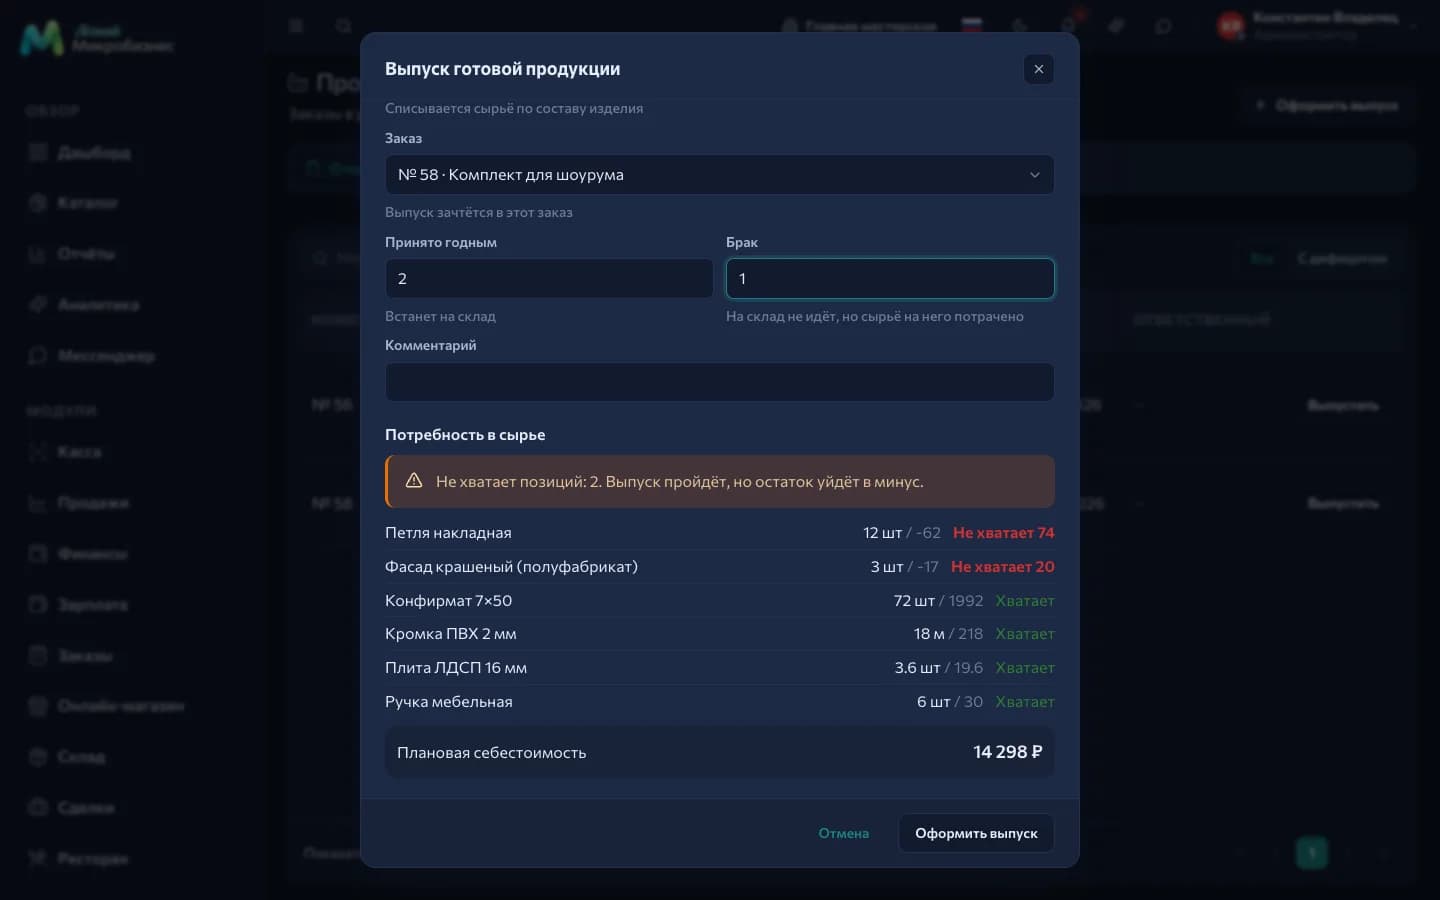Screen dimensions: 1440x900
Task: Click Хватает status for Плита ЛДСП 16 мм
Action: click(x=1025, y=668)
